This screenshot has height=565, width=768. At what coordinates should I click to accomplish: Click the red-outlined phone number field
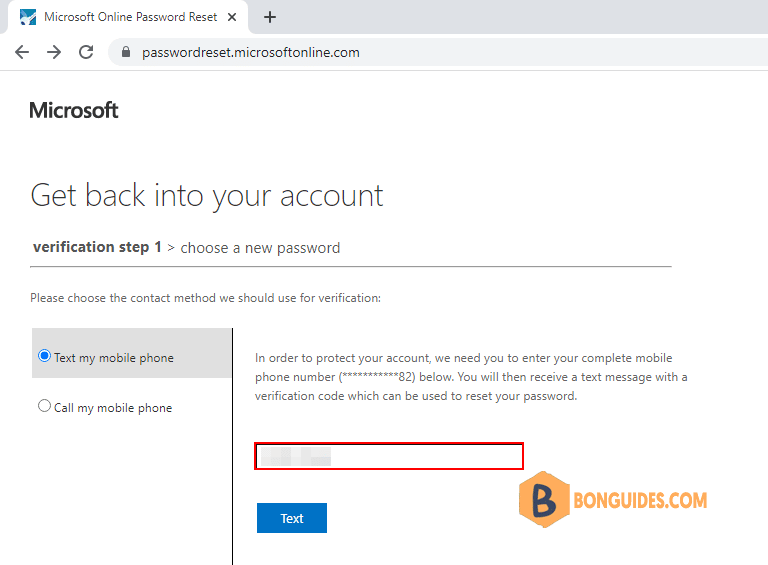[x=389, y=456]
